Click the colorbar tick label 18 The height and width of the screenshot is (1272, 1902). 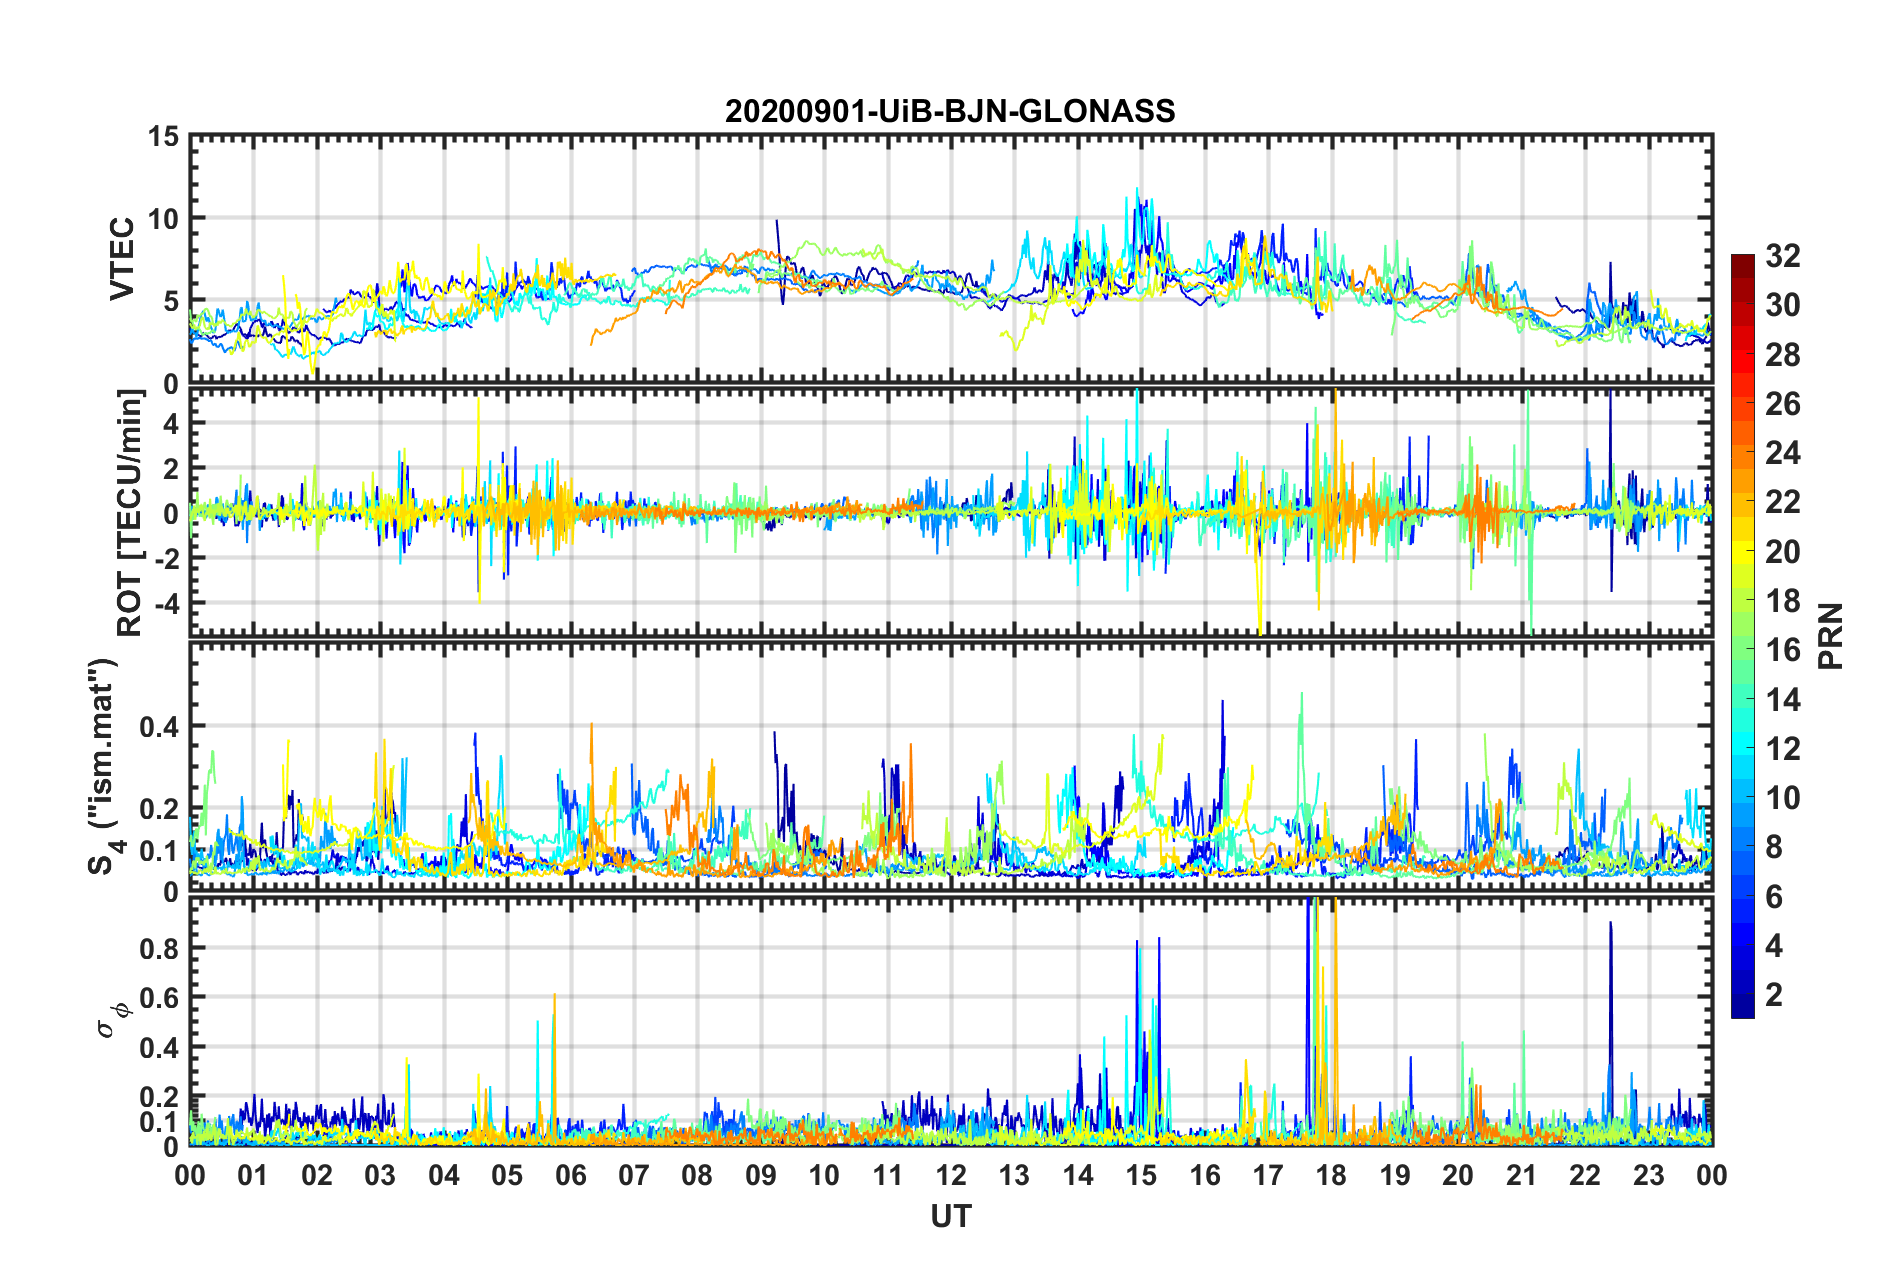pyautogui.click(x=1782, y=601)
